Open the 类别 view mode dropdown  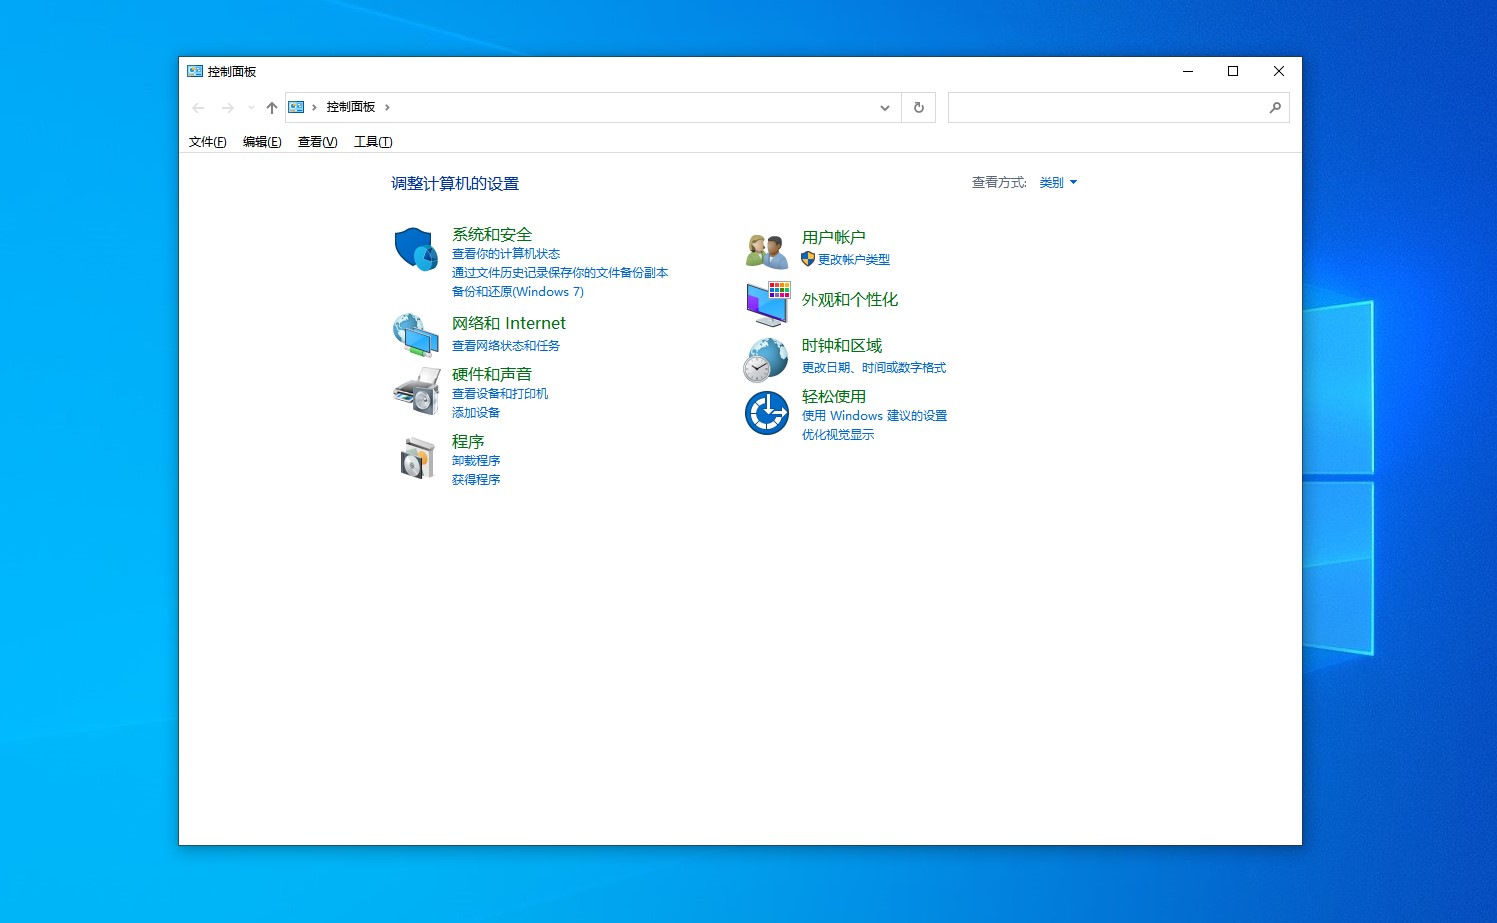click(1058, 183)
